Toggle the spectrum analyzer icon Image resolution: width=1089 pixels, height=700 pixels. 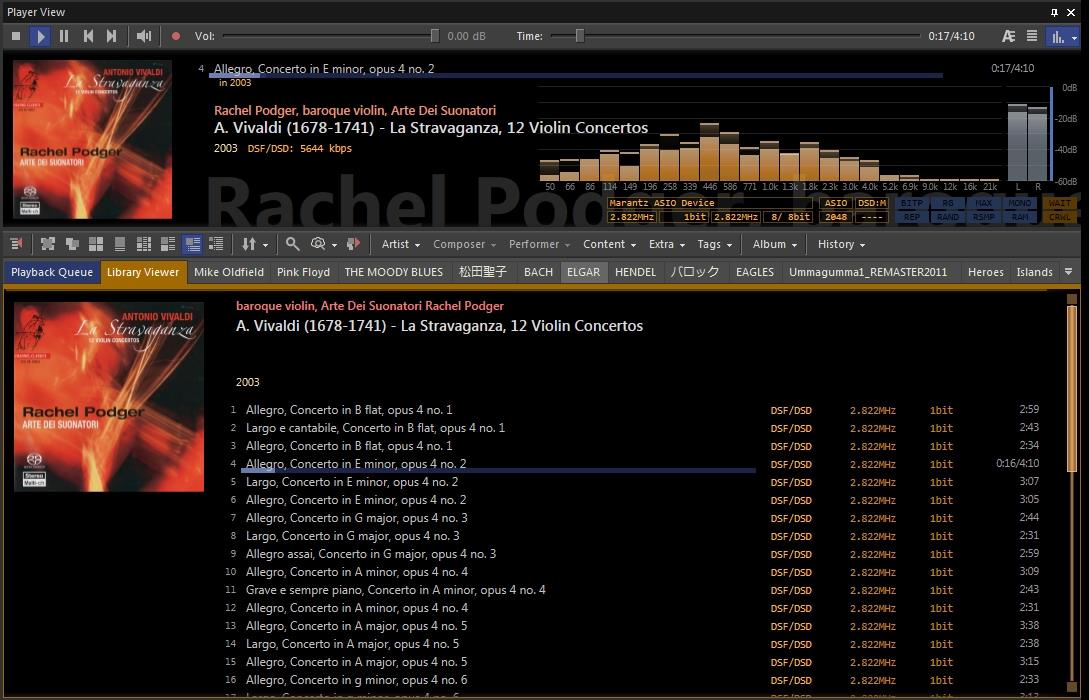tap(1057, 36)
